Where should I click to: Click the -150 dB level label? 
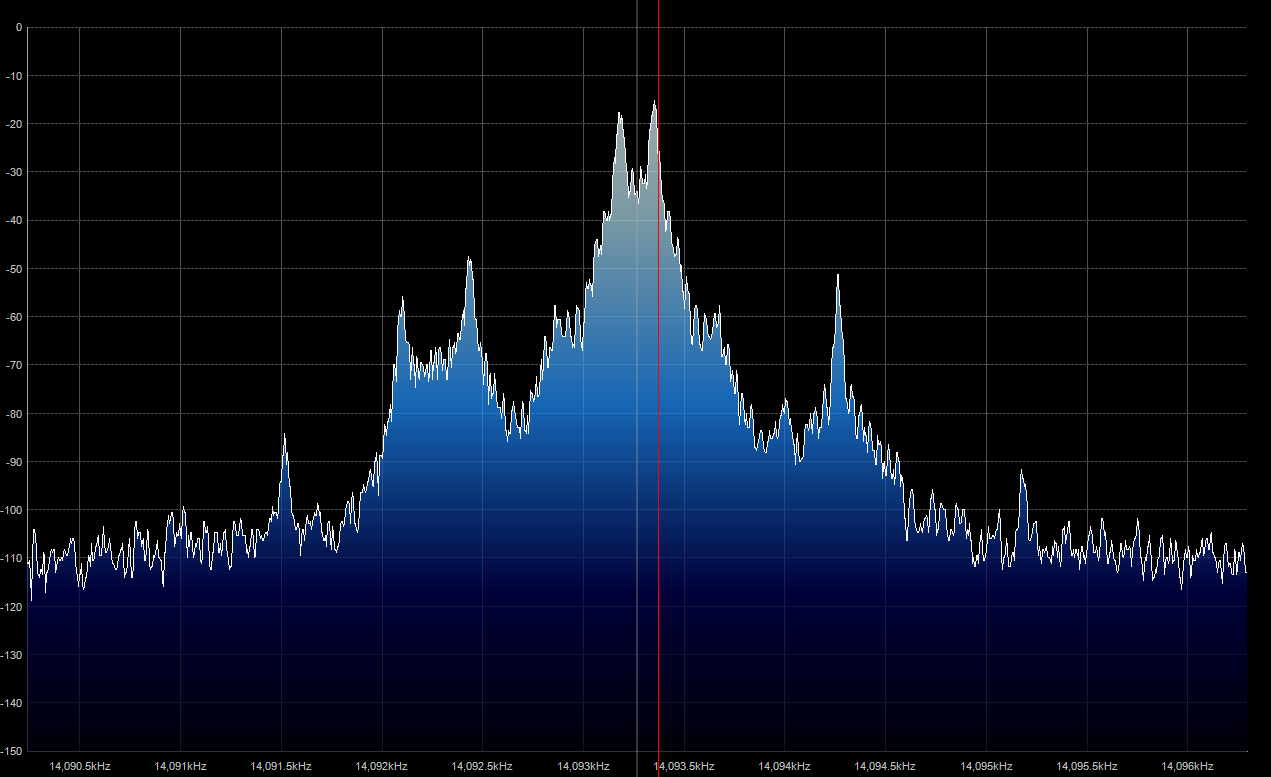(13, 751)
